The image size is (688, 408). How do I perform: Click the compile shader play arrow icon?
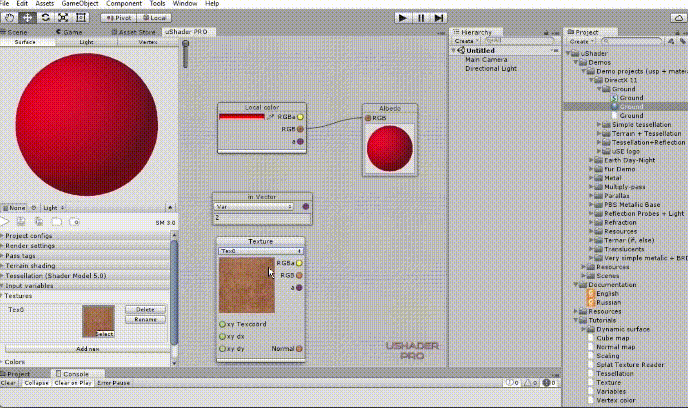pyautogui.click(x=4, y=222)
